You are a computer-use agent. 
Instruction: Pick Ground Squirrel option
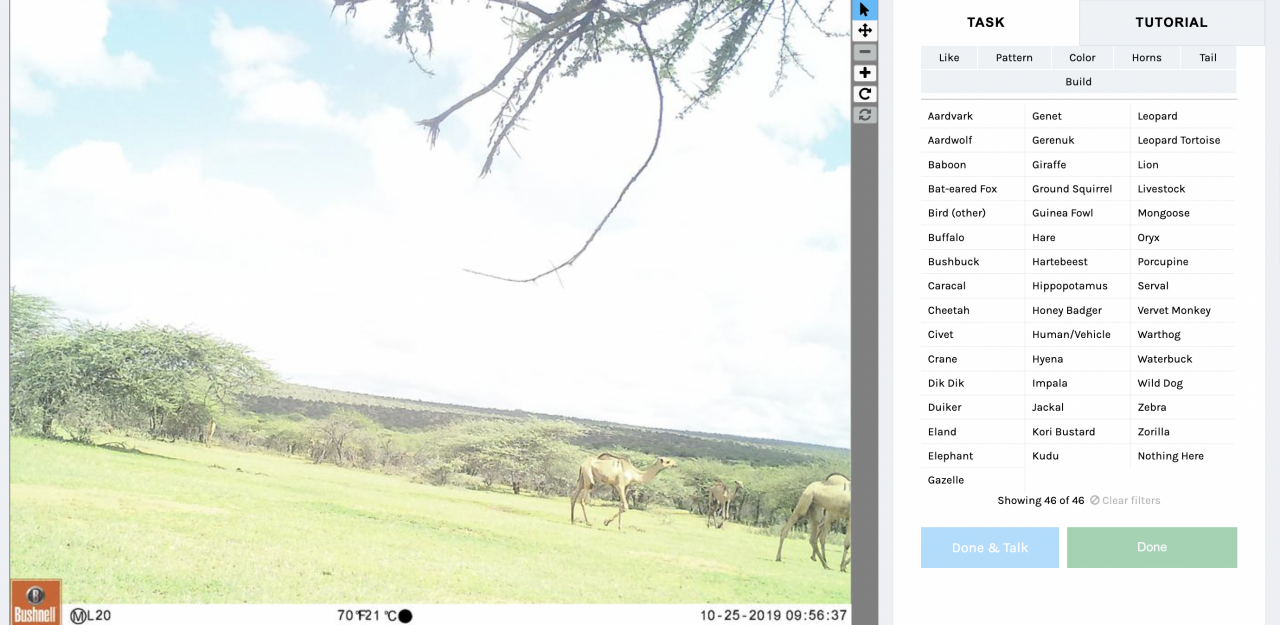pyautogui.click(x=1078, y=189)
